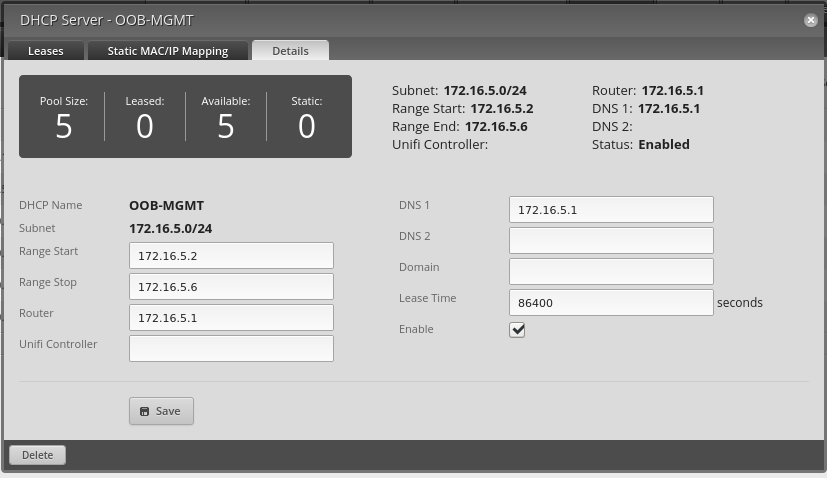Click the 'seconds' unit label
The width and height of the screenshot is (827, 478).
740,303
